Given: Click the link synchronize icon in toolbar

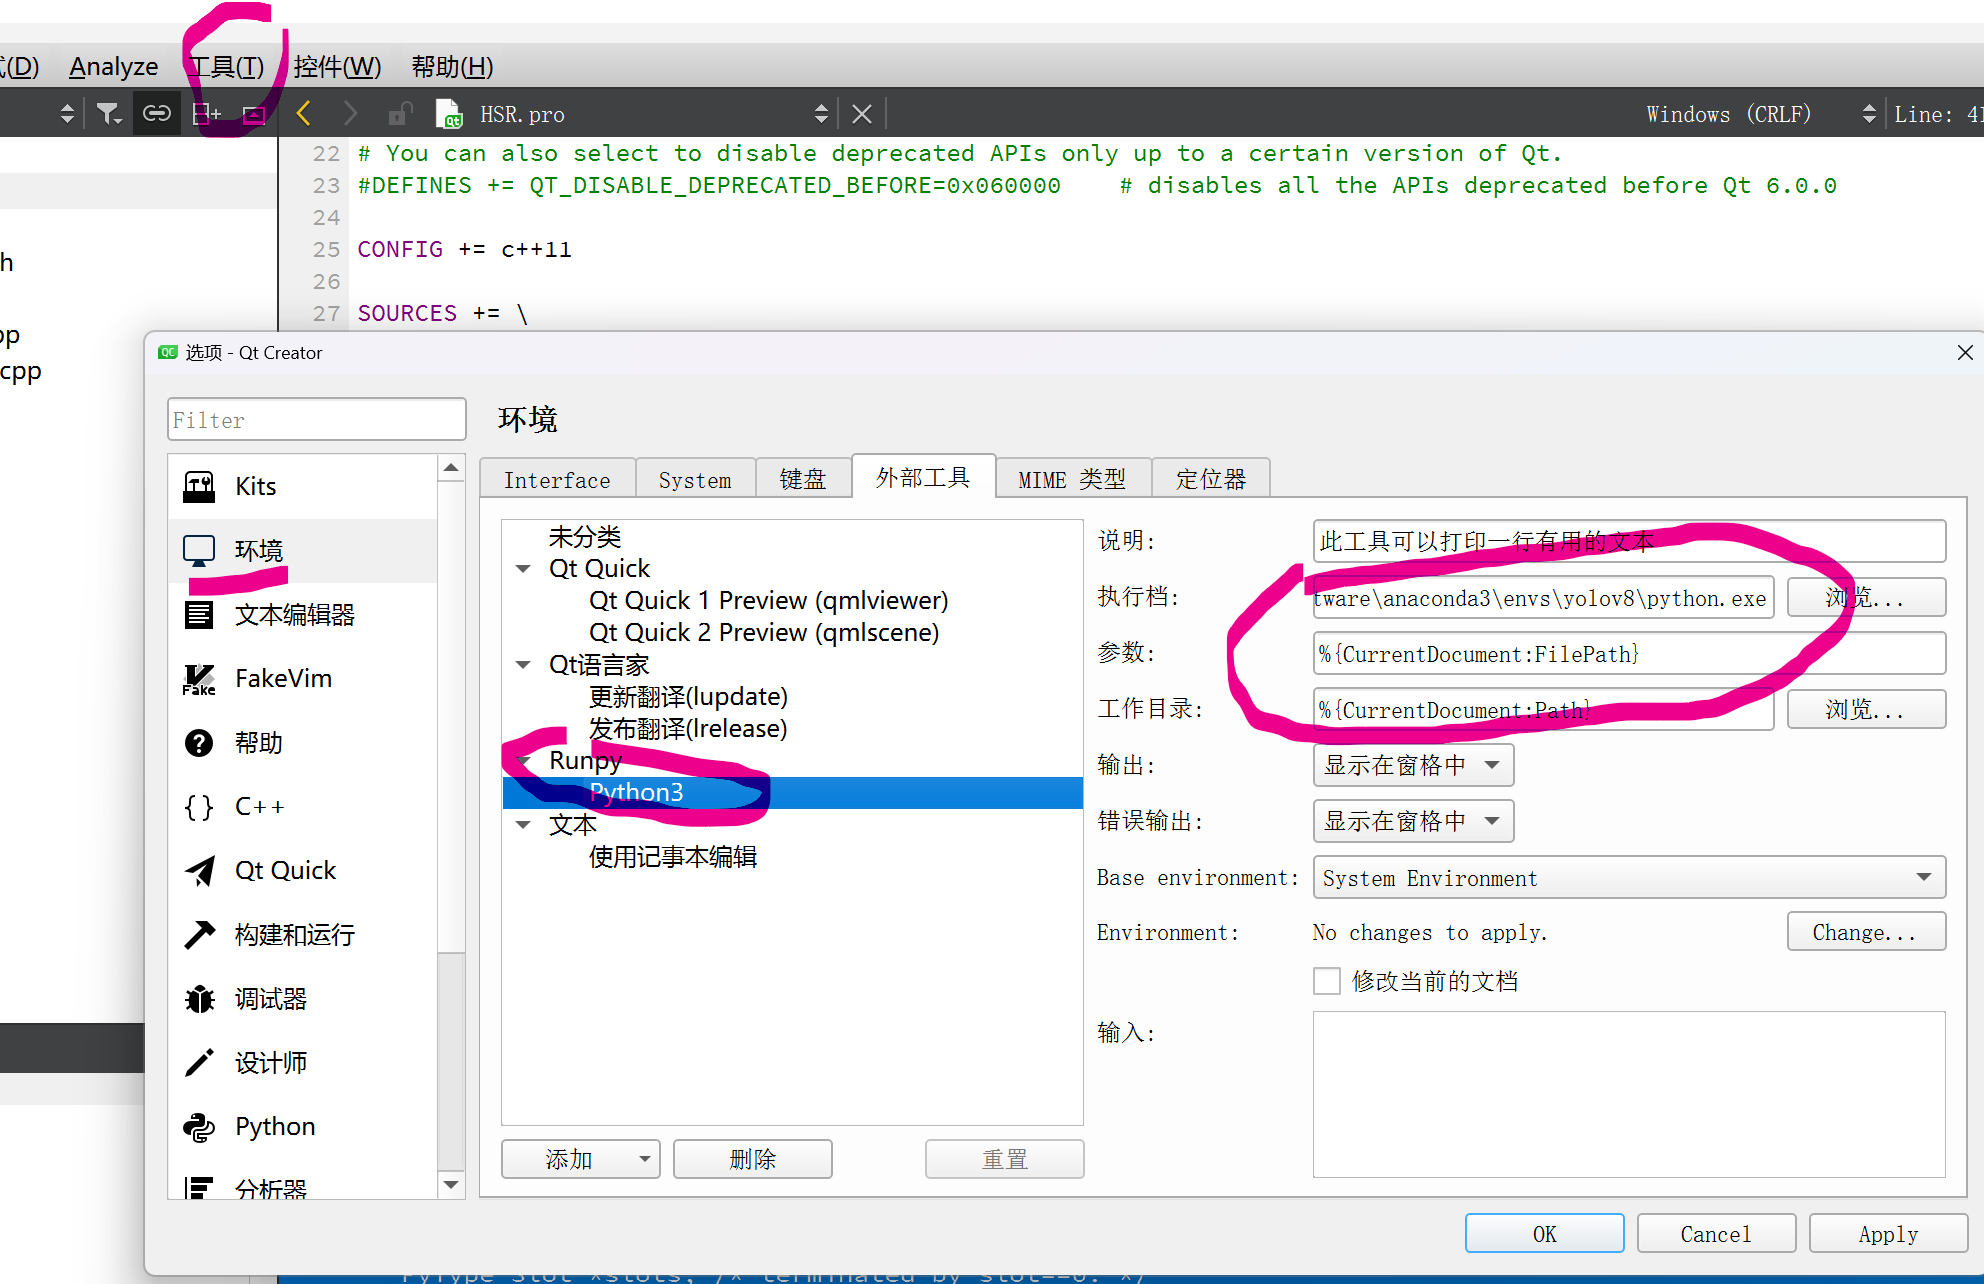Looking at the screenshot, I should [x=157, y=113].
